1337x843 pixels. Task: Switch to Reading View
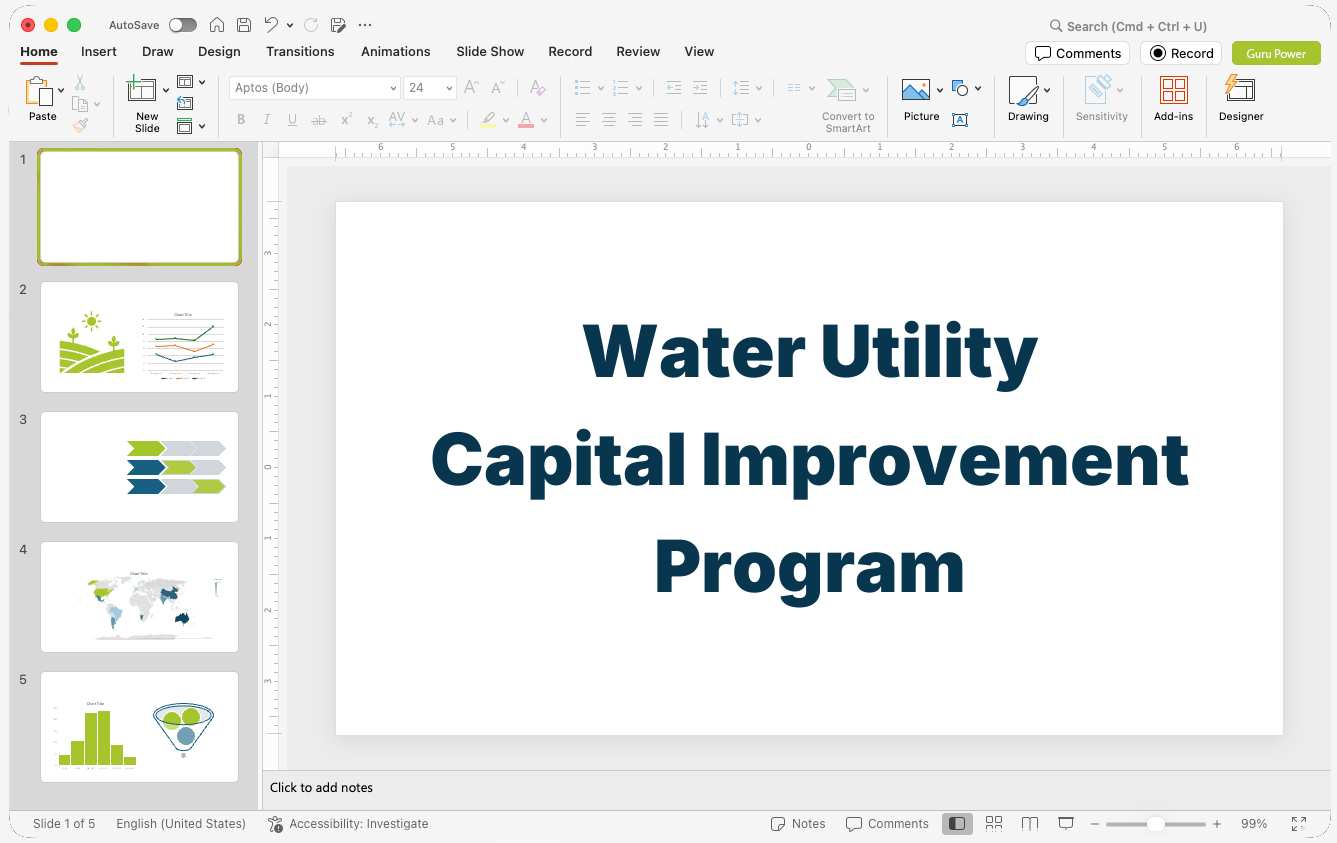pyautogui.click(x=1030, y=824)
